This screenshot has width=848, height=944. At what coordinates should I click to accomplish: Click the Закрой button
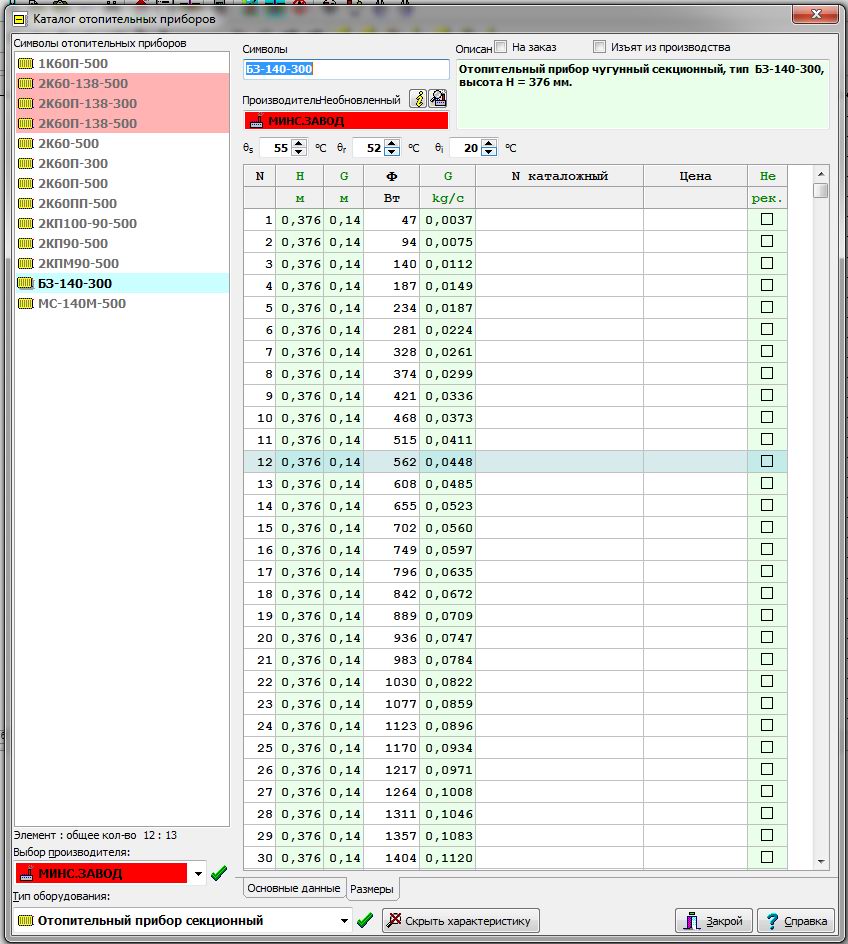(714, 921)
